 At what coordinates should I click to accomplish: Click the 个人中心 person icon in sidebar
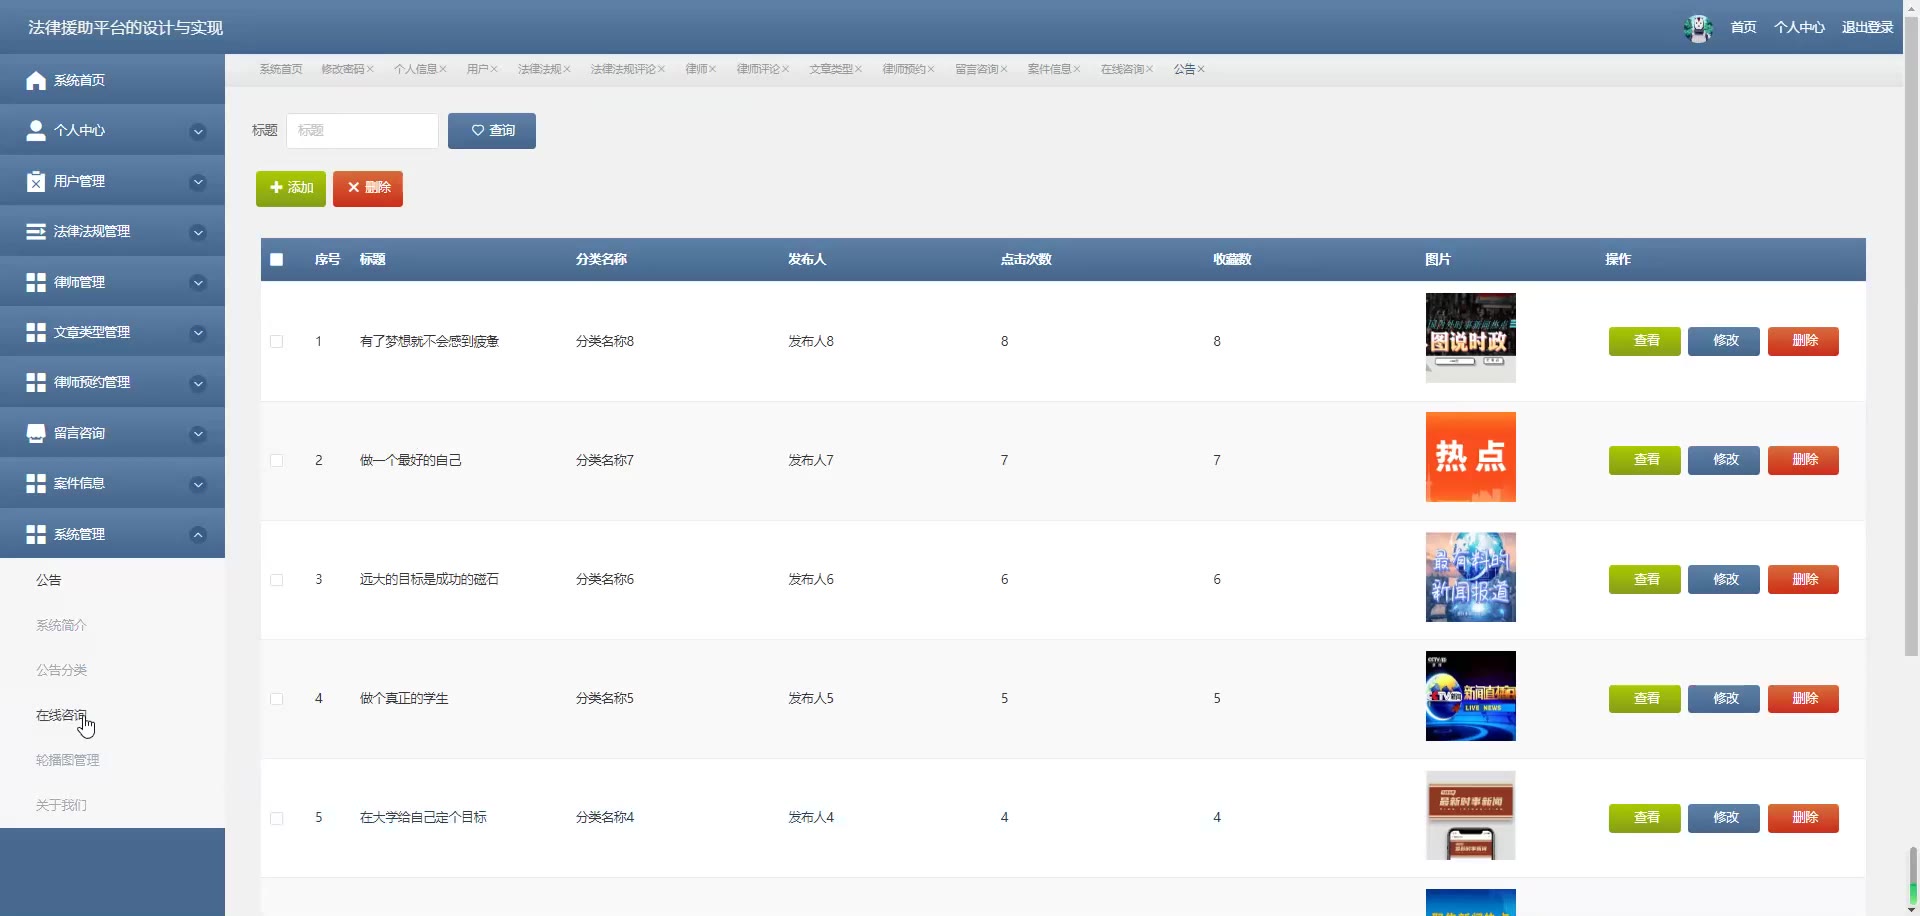tap(36, 130)
